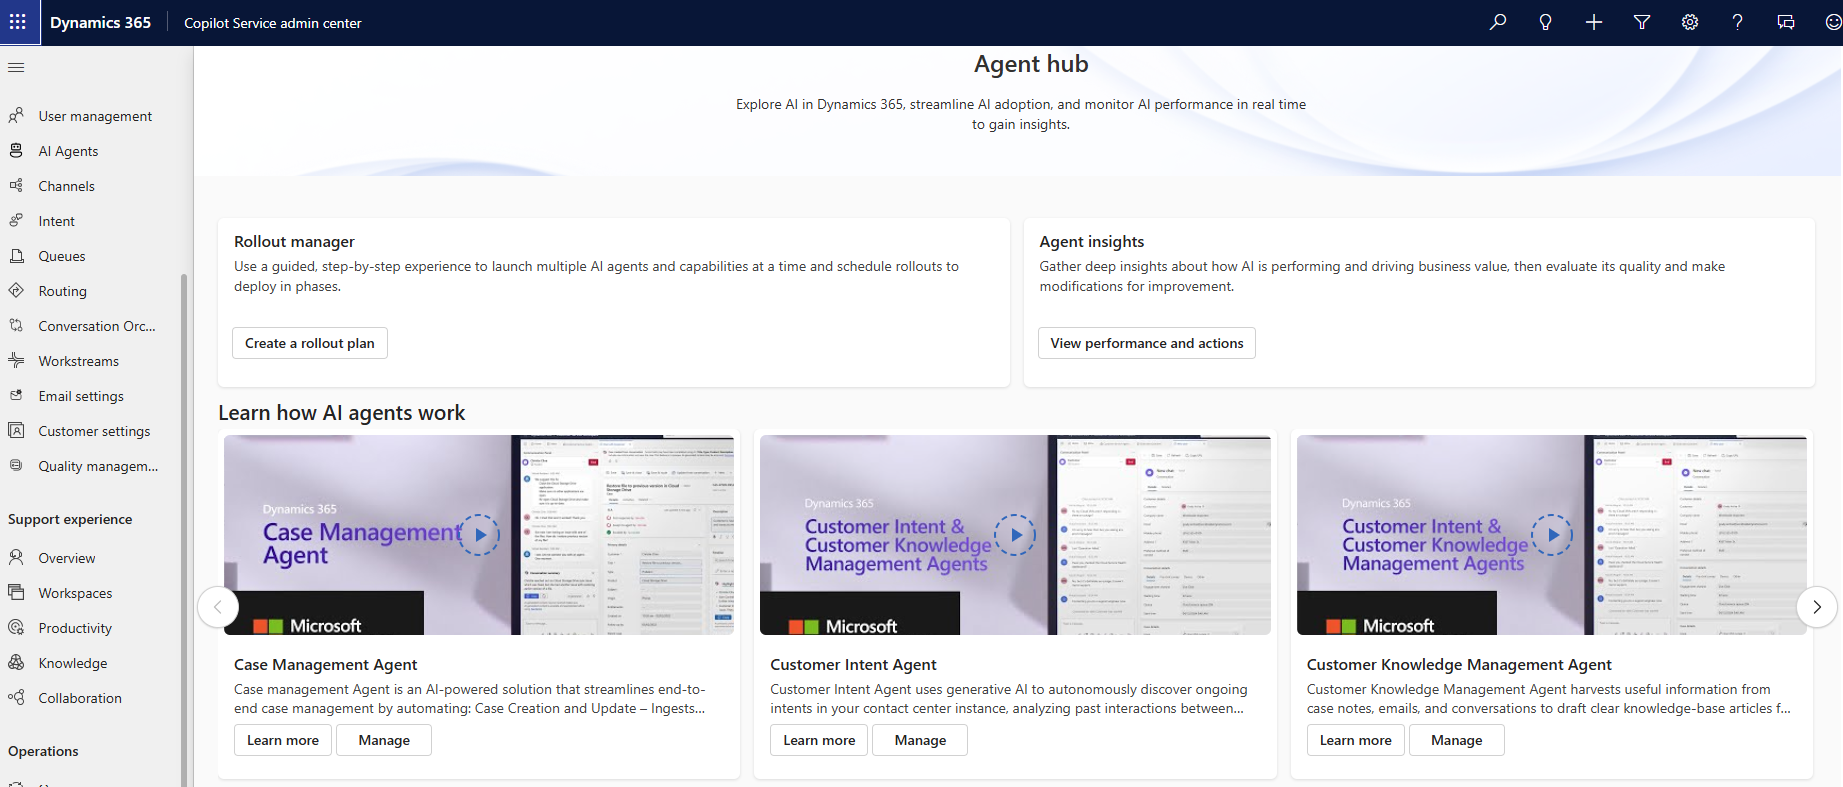Click the Email settings icon

[16, 396]
